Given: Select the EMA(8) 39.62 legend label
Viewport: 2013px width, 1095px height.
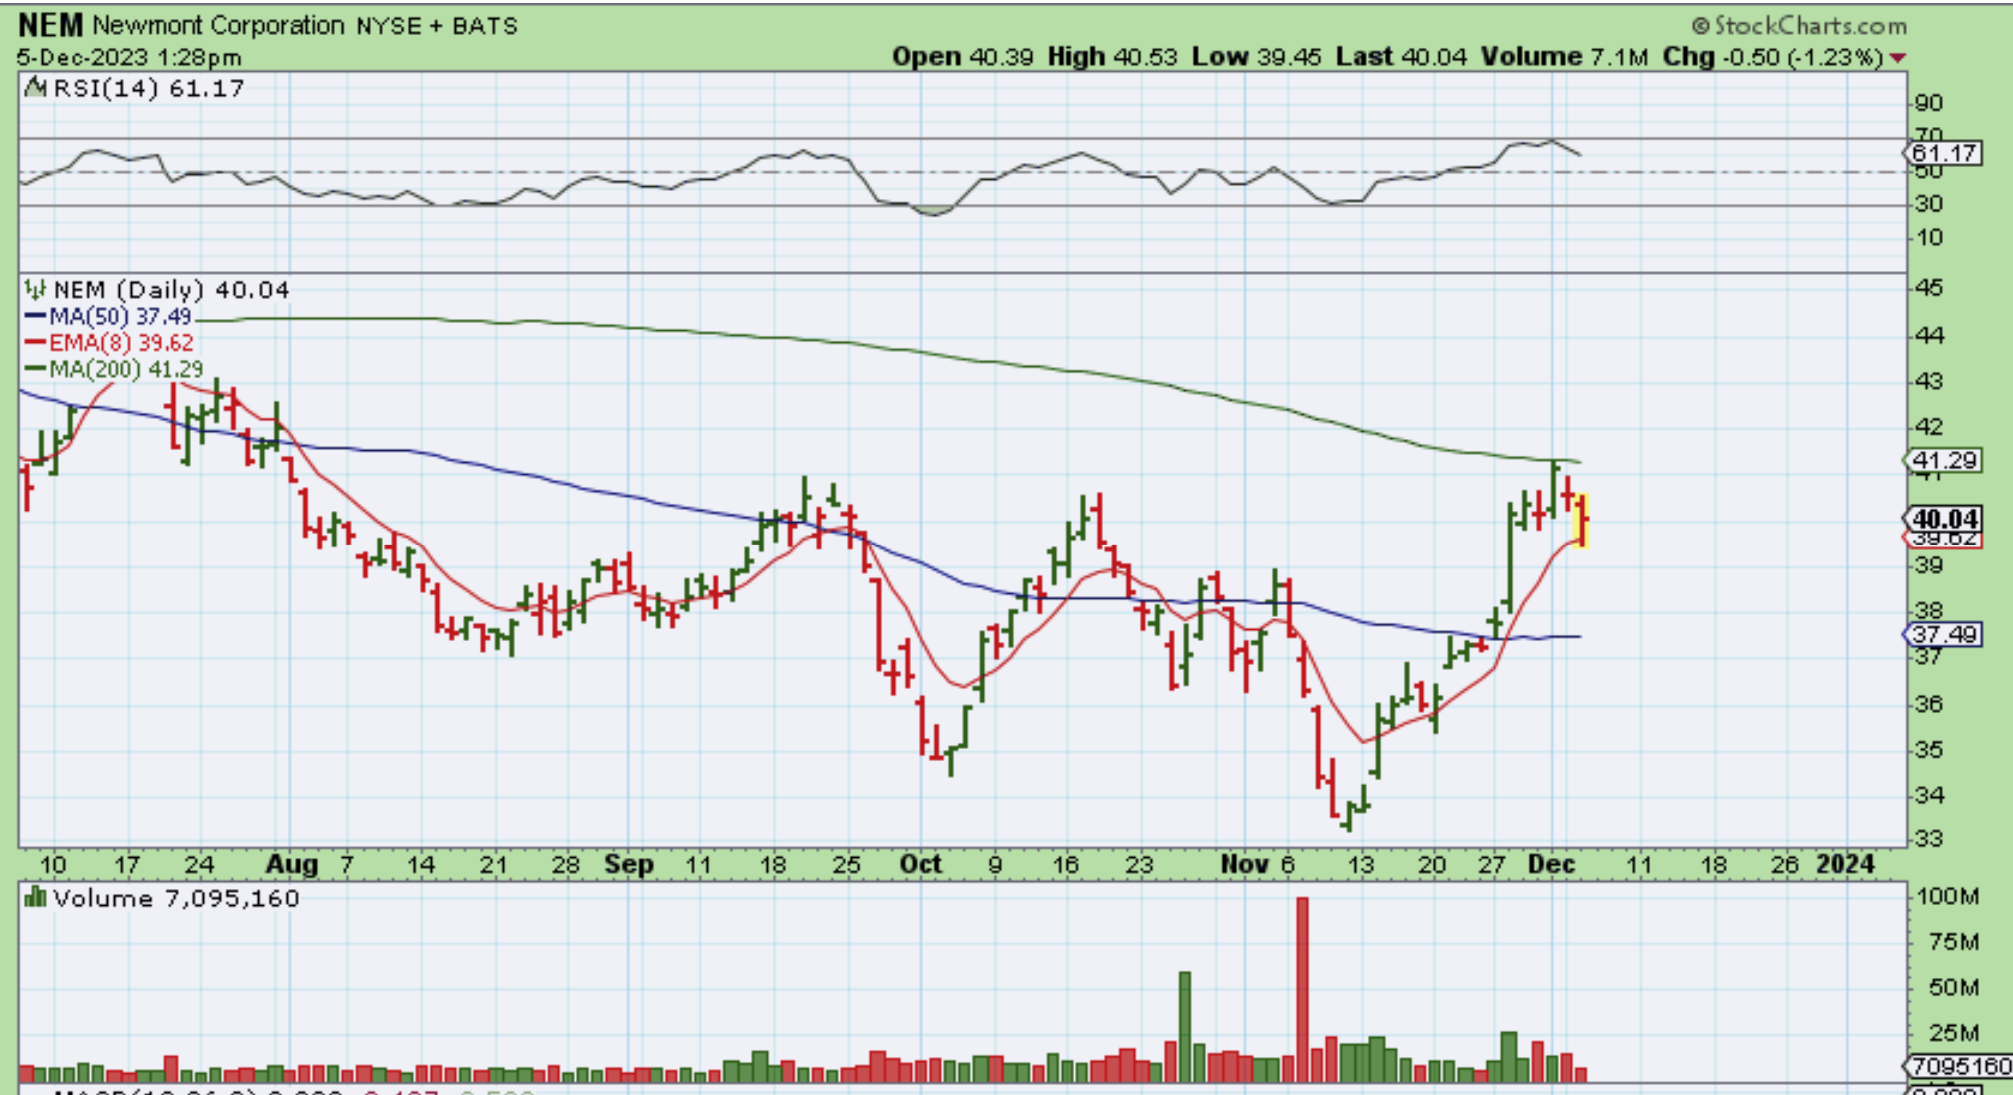Looking at the screenshot, I should tap(121, 343).
